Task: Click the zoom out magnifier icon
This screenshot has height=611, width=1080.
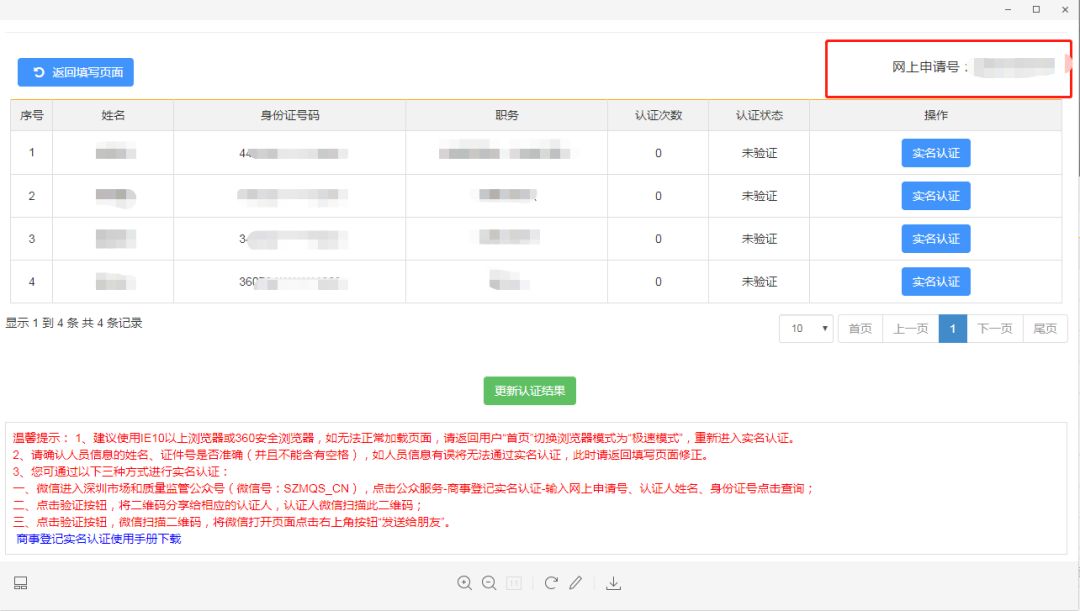Action: coord(489,583)
